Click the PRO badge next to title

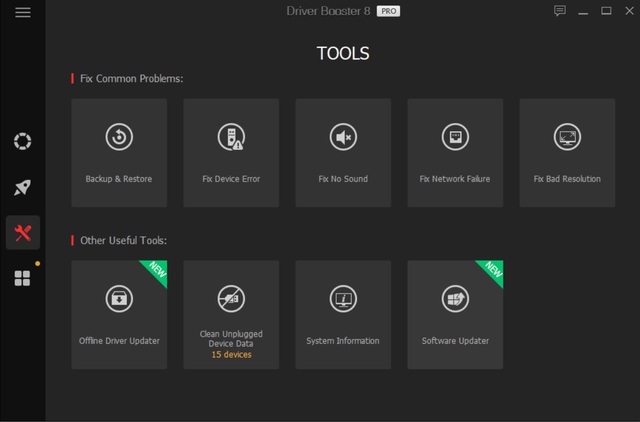pyautogui.click(x=389, y=11)
